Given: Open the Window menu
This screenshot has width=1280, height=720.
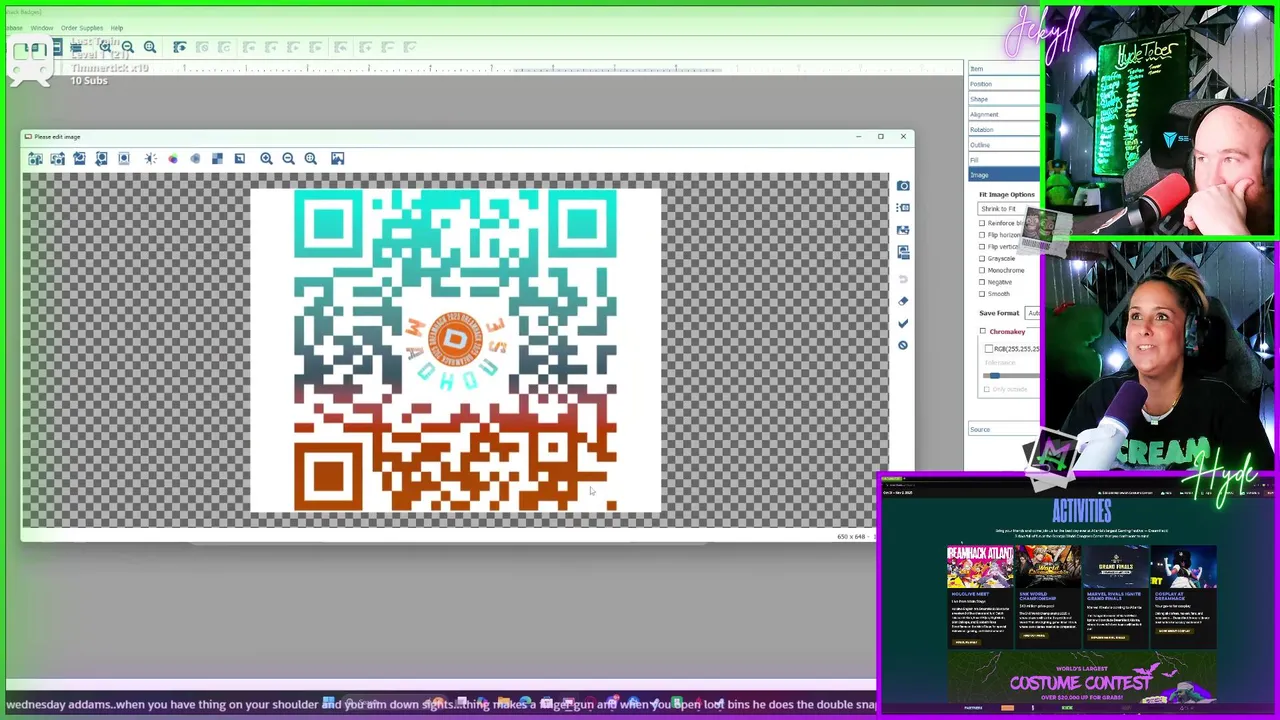Looking at the screenshot, I should click(41, 28).
